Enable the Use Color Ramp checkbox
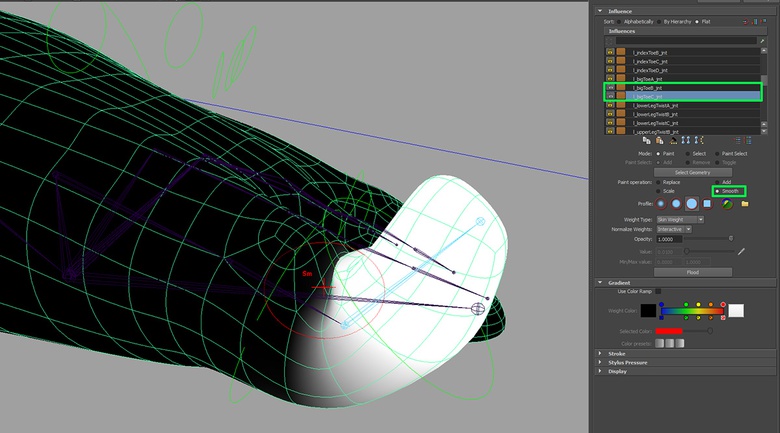 pyautogui.click(x=658, y=291)
